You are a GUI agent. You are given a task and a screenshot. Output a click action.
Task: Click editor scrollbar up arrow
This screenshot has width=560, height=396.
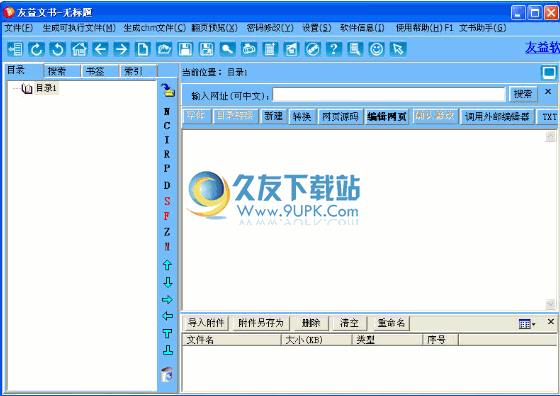pyautogui.click(x=550, y=136)
